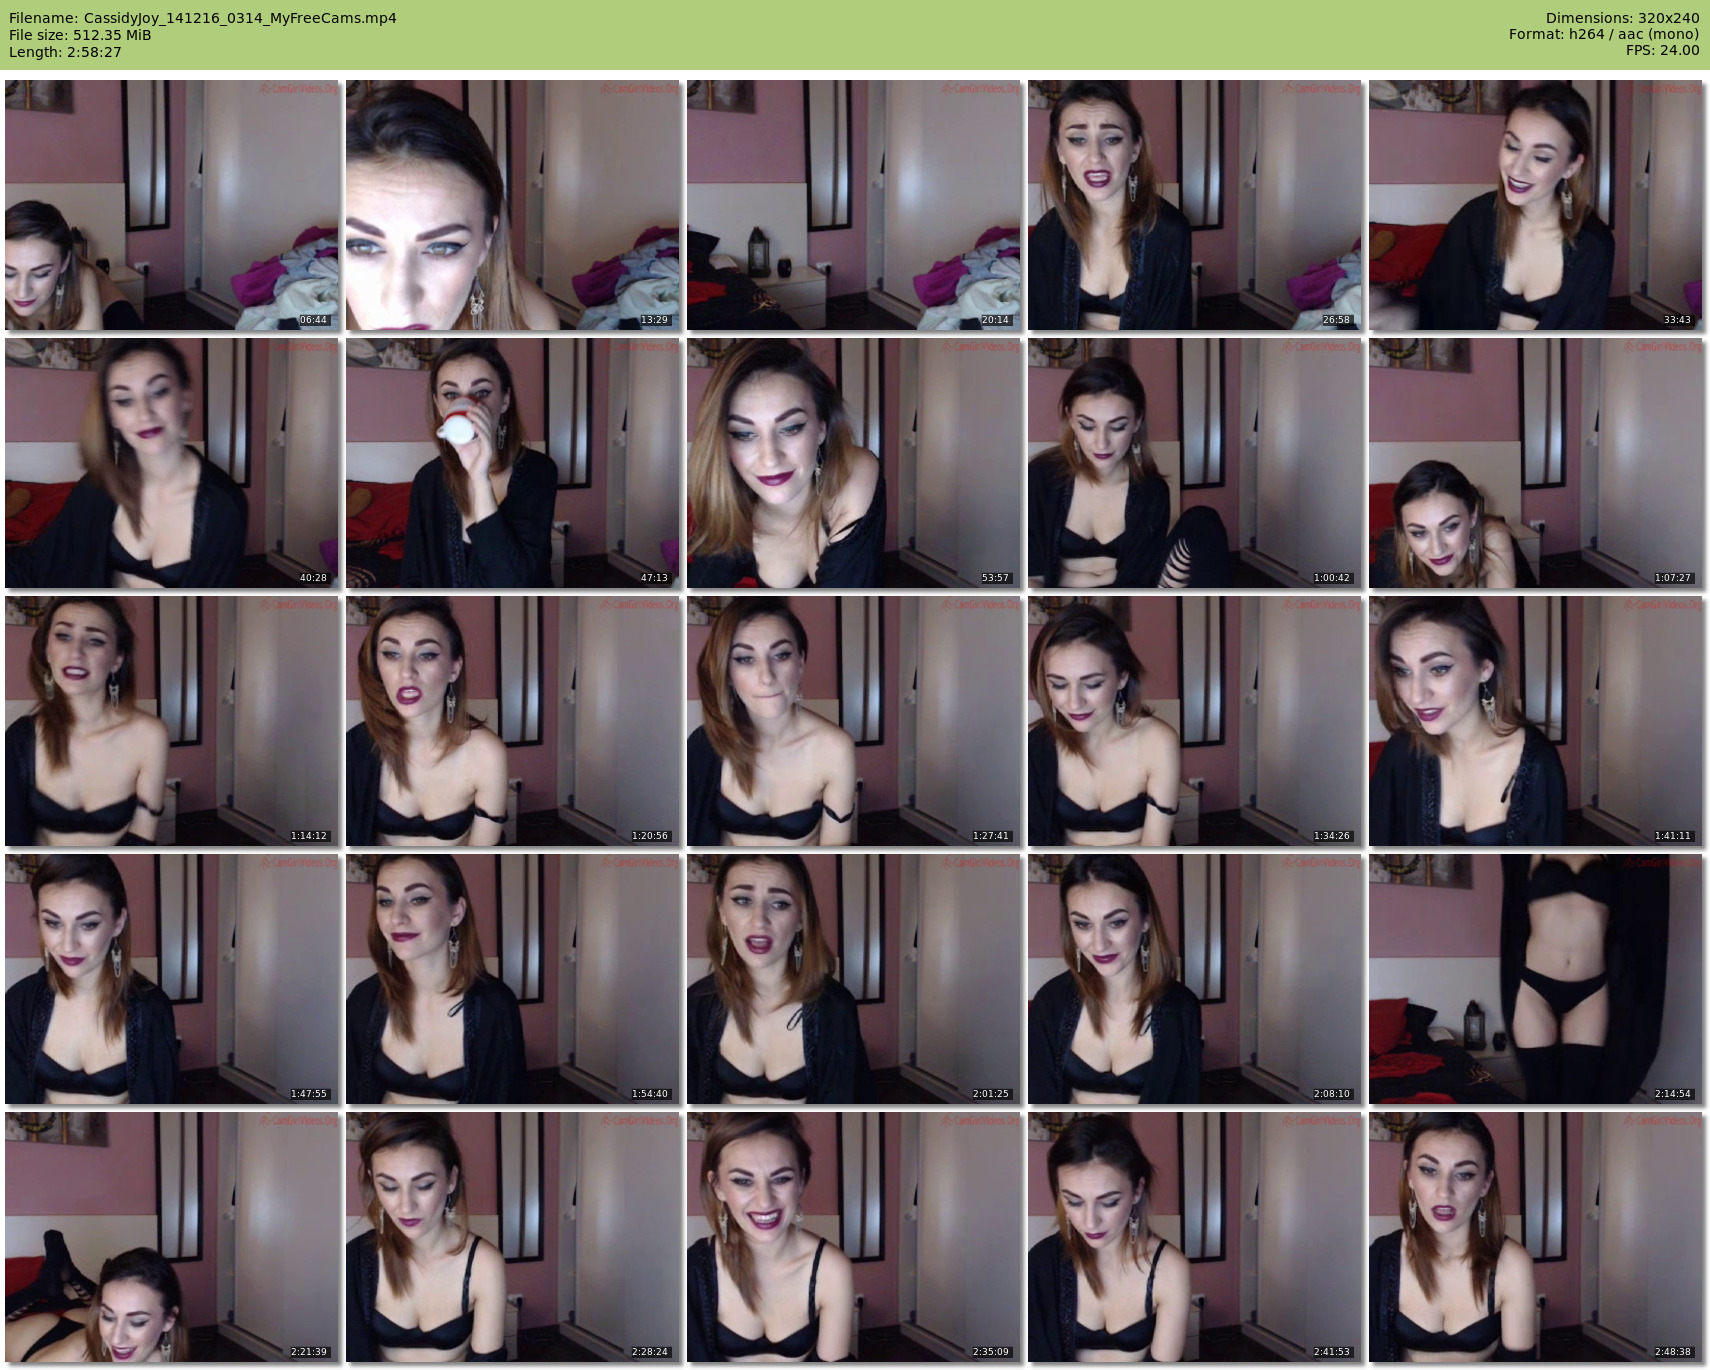The width and height of the screenshot is (1710, 1370).
Task: Open the frame stamped 26:58
Action: point(1195,205)
